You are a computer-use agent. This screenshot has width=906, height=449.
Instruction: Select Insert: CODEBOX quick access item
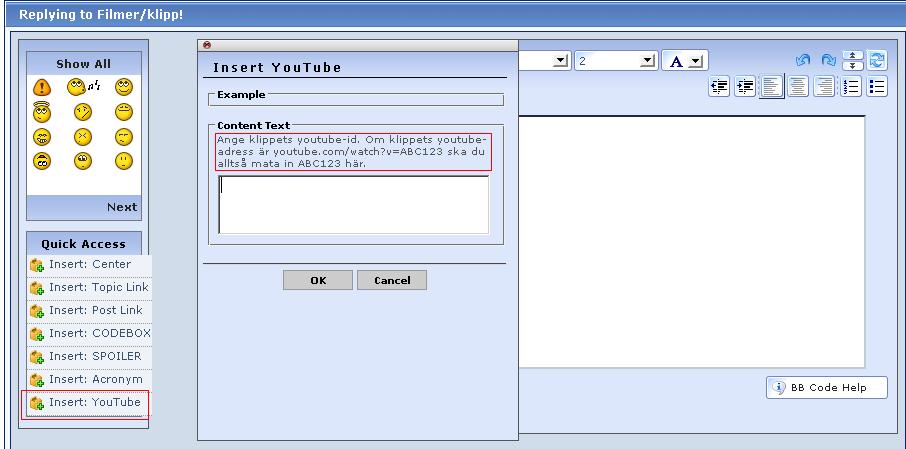click(90, 333)
